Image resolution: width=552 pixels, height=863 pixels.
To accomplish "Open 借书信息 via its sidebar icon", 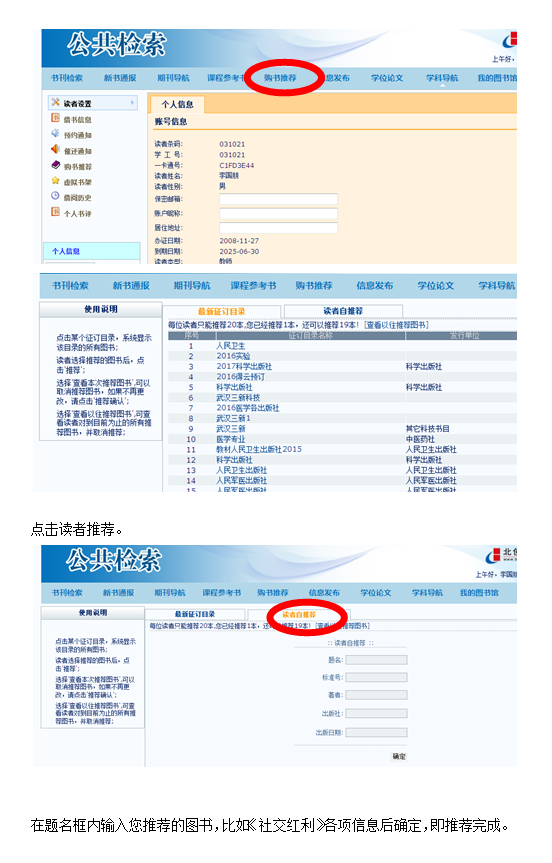I will [x=56, y=118].
